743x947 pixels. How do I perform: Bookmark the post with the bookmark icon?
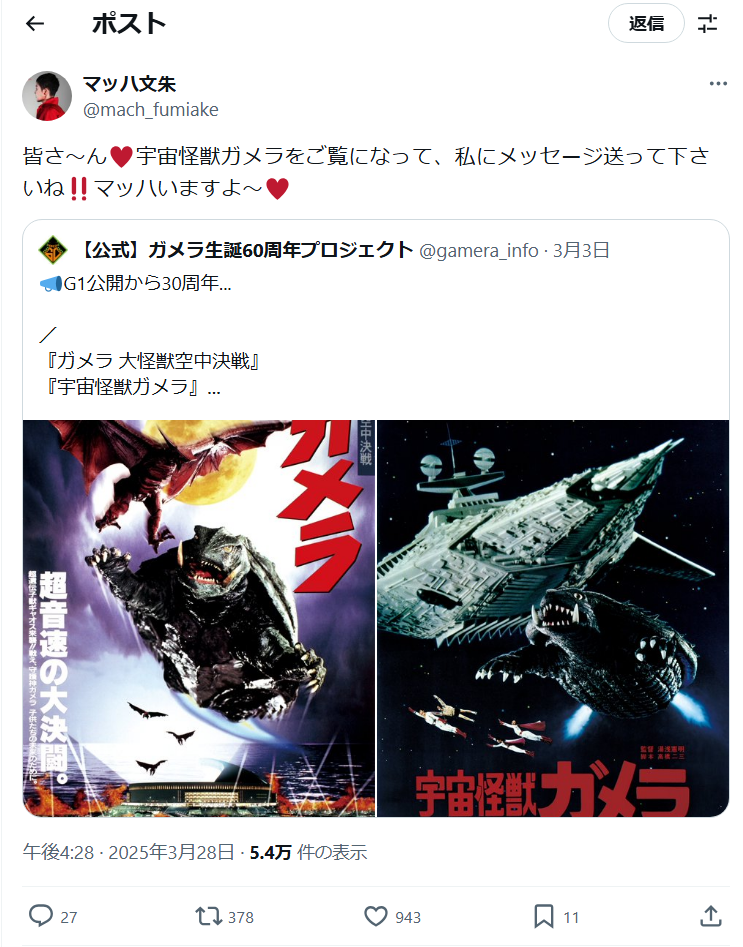tap(543, 916)
